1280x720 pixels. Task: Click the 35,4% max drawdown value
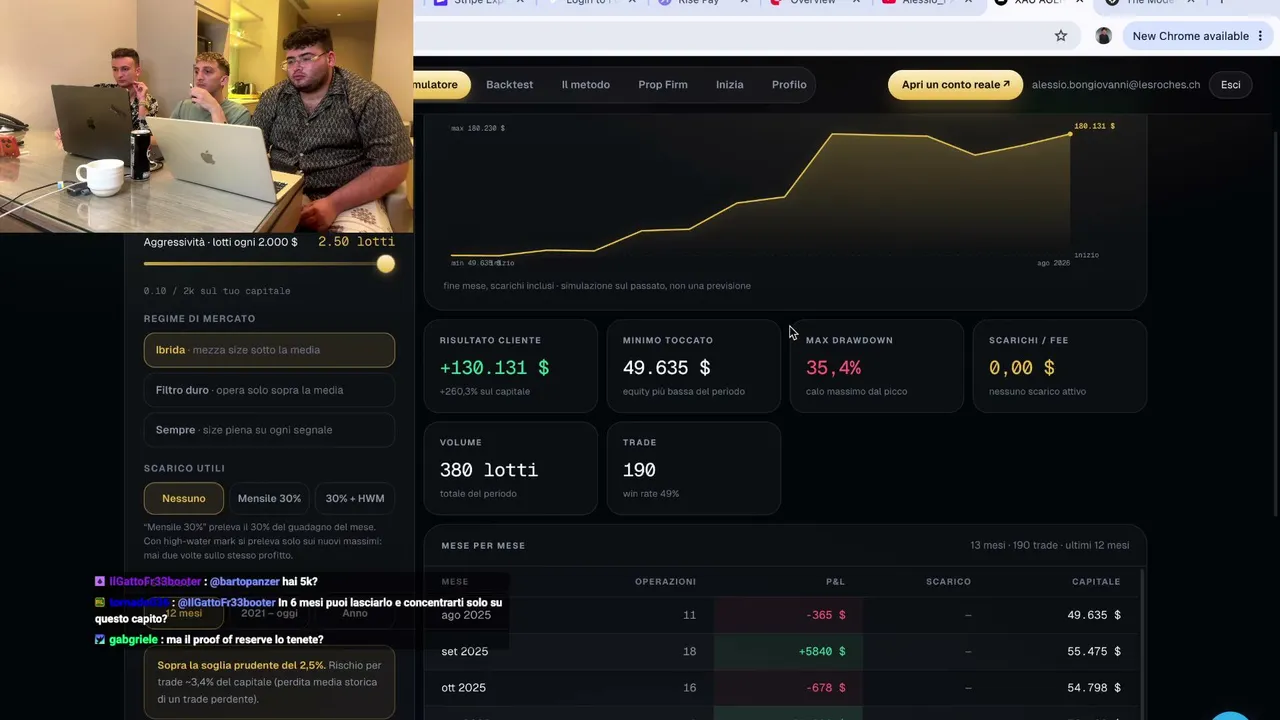[833, 368]
